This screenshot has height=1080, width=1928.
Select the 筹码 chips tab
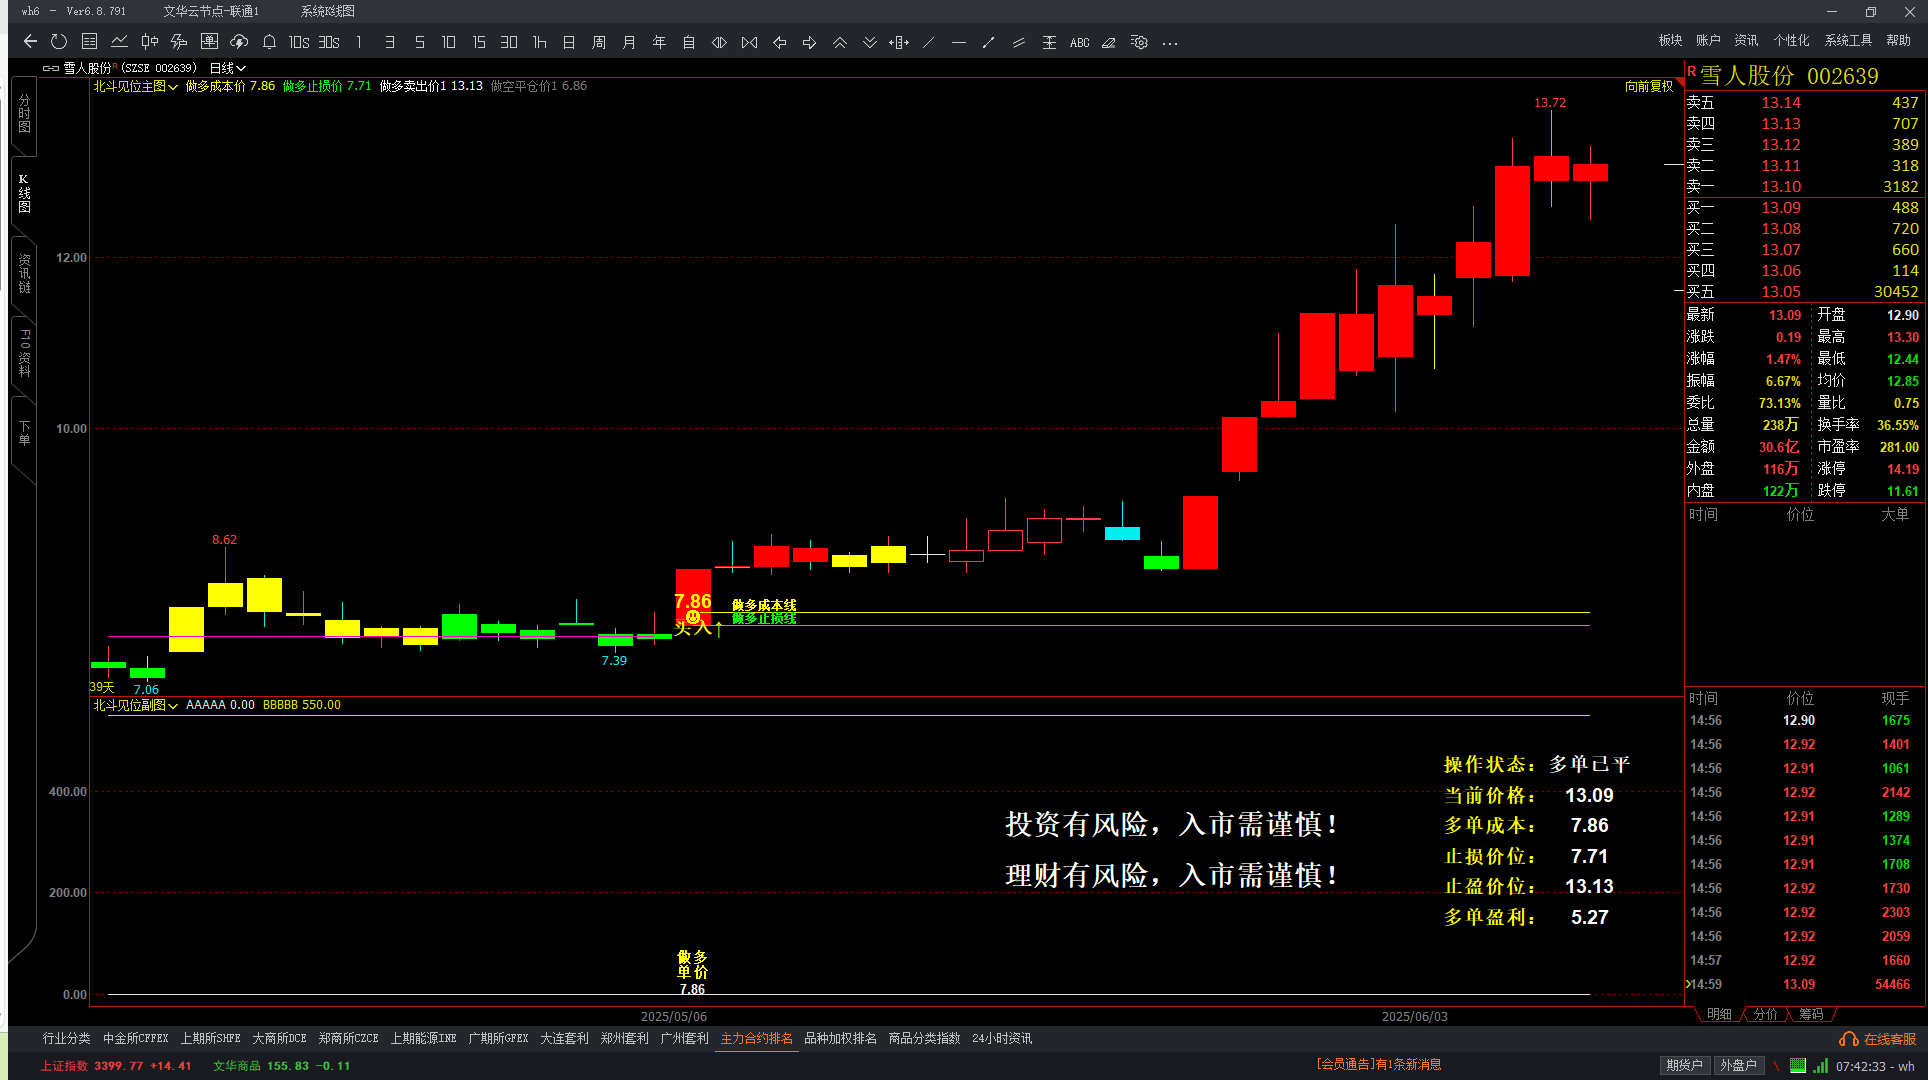[1811, 1014]
